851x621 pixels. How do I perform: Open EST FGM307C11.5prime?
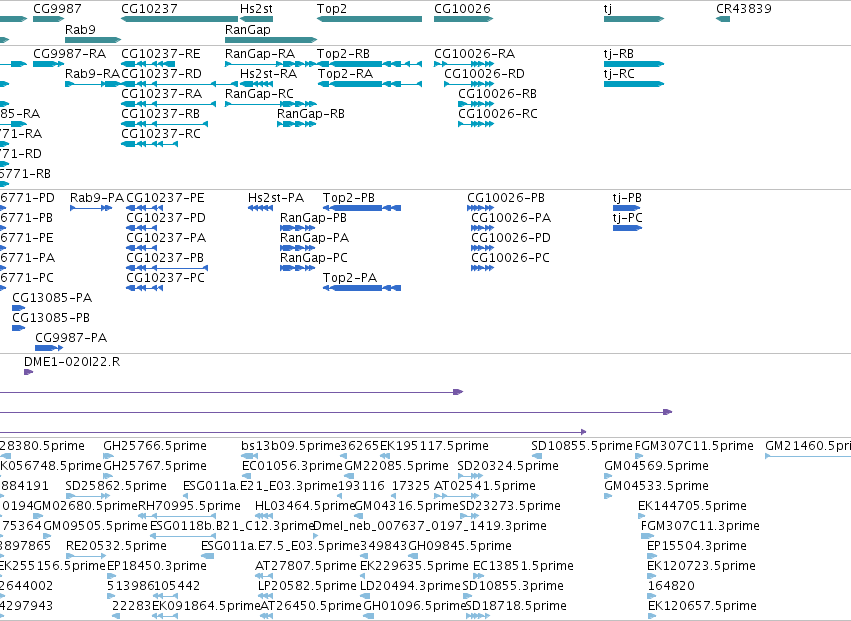pyautogui.click(x=694, y=446)
